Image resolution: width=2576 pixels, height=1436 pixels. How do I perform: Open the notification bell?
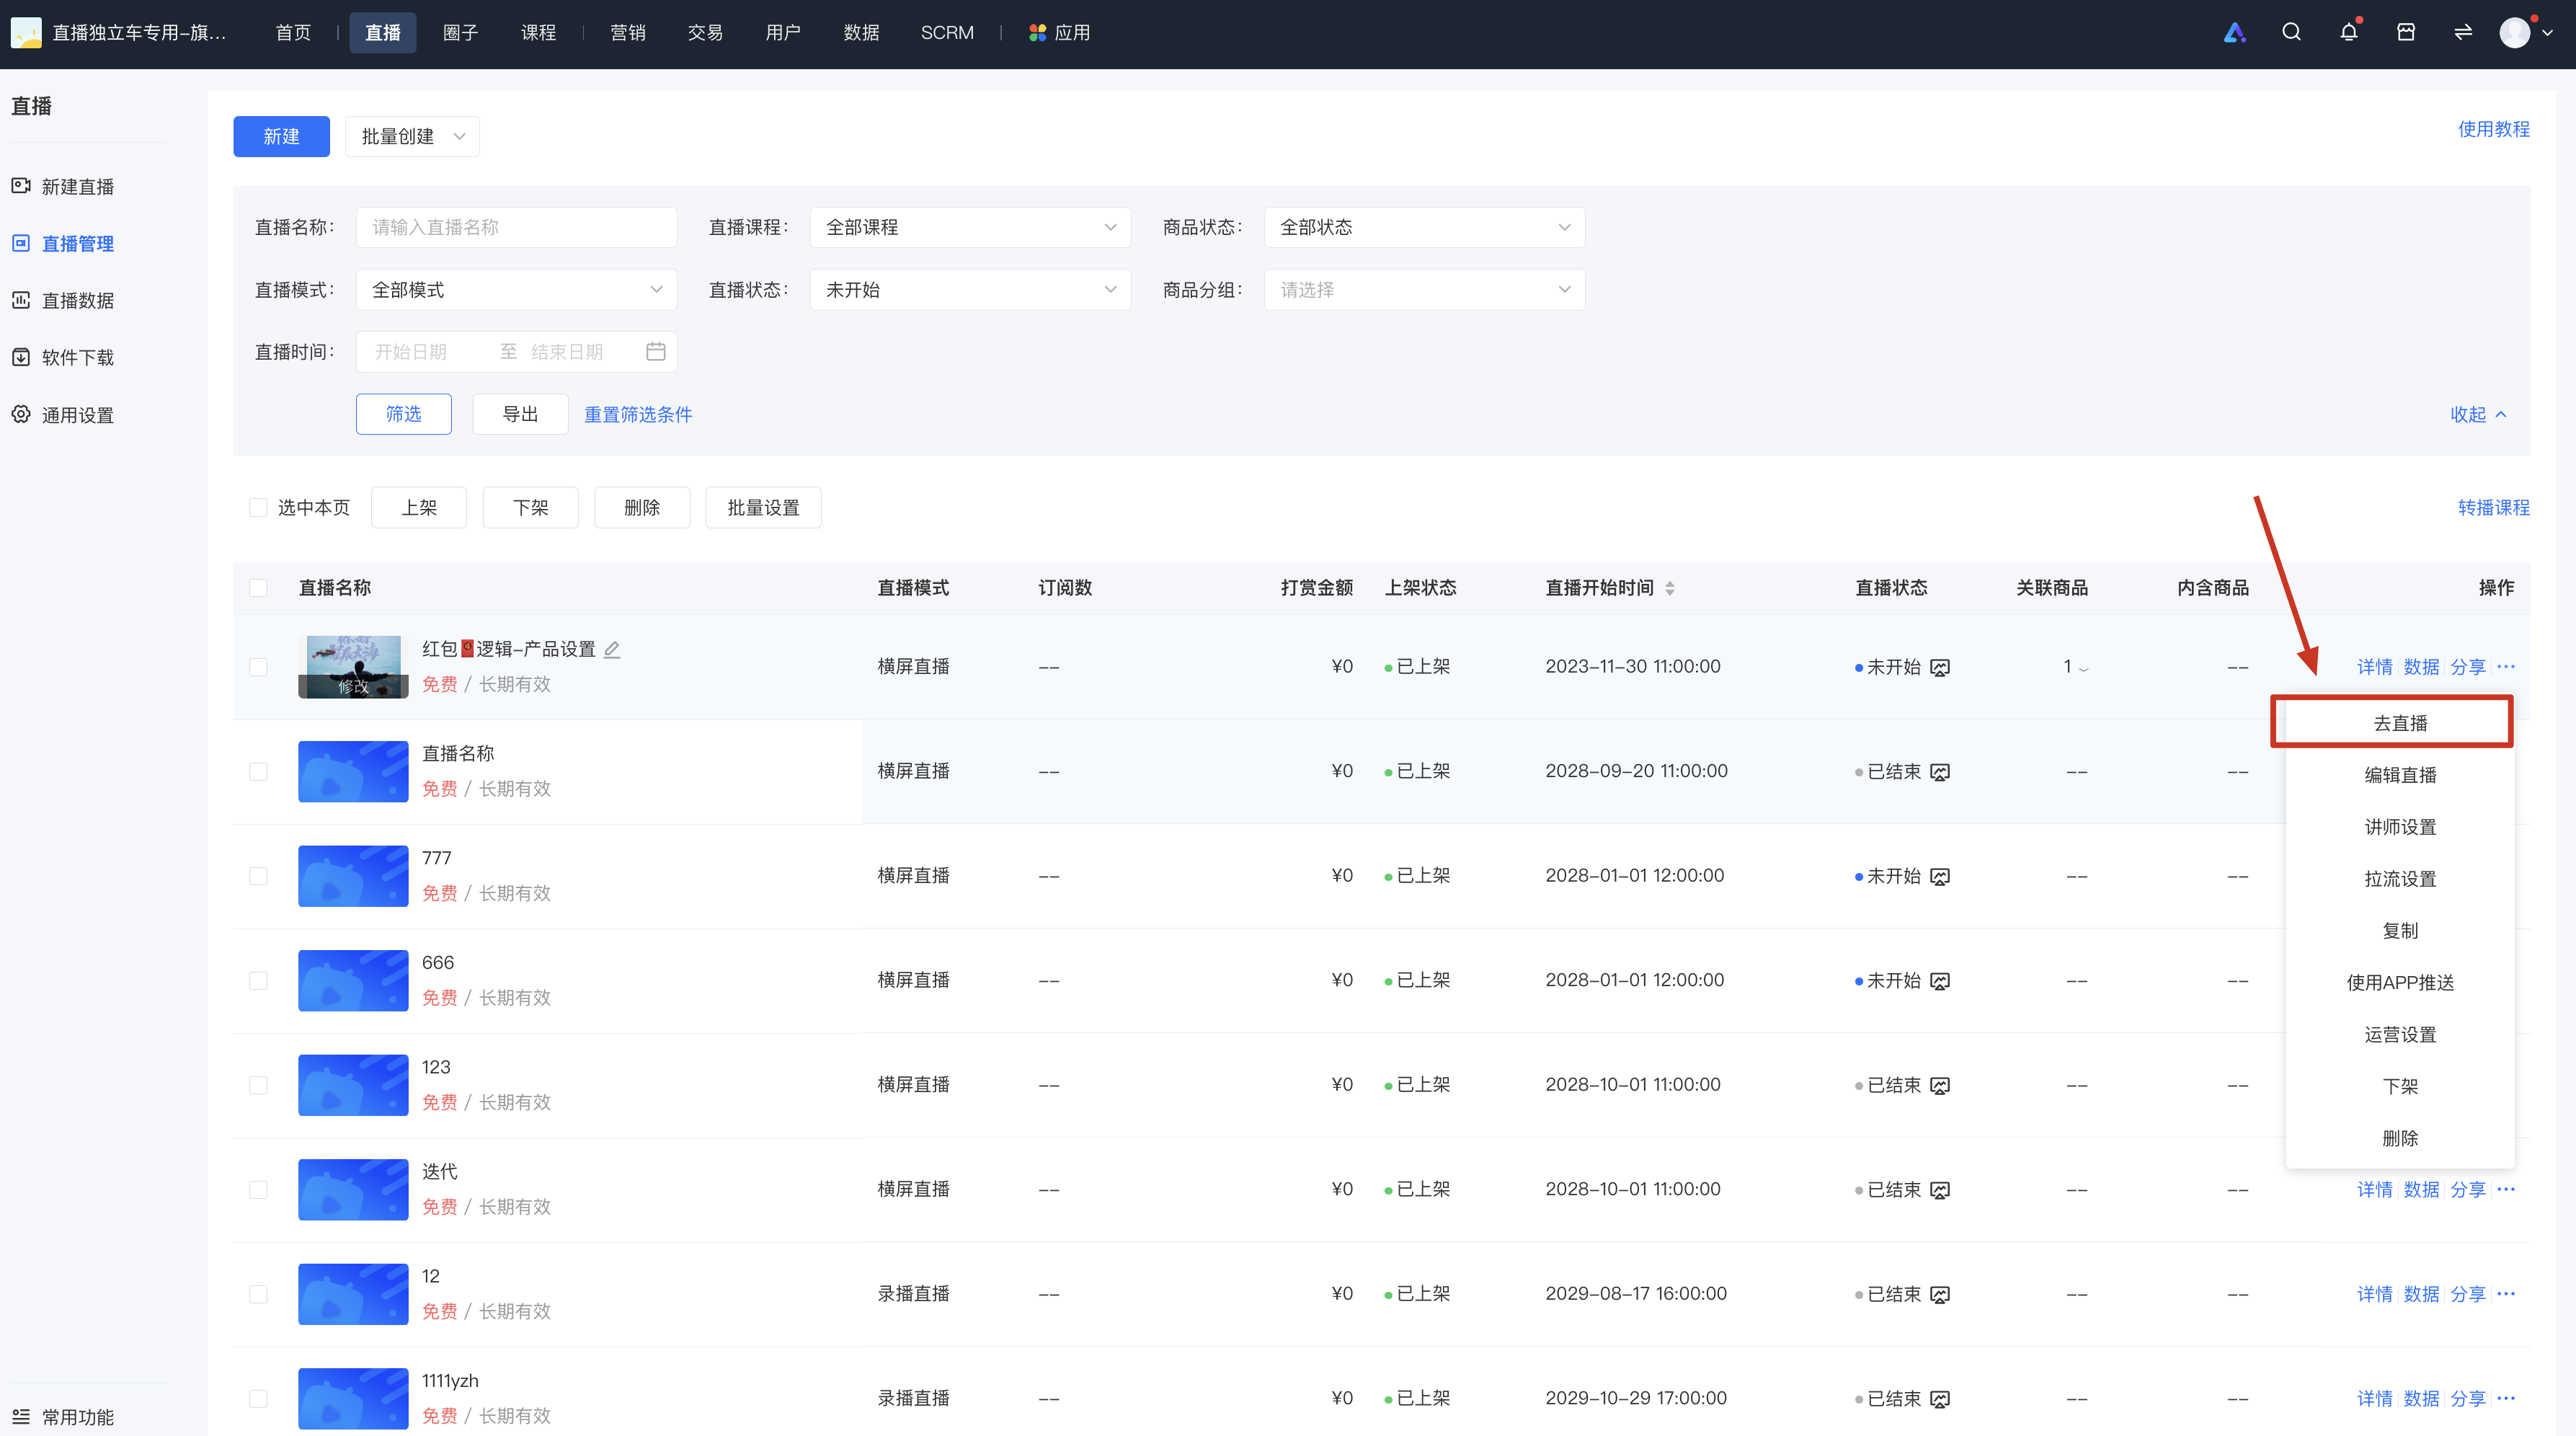click(x=2348, y=32)
